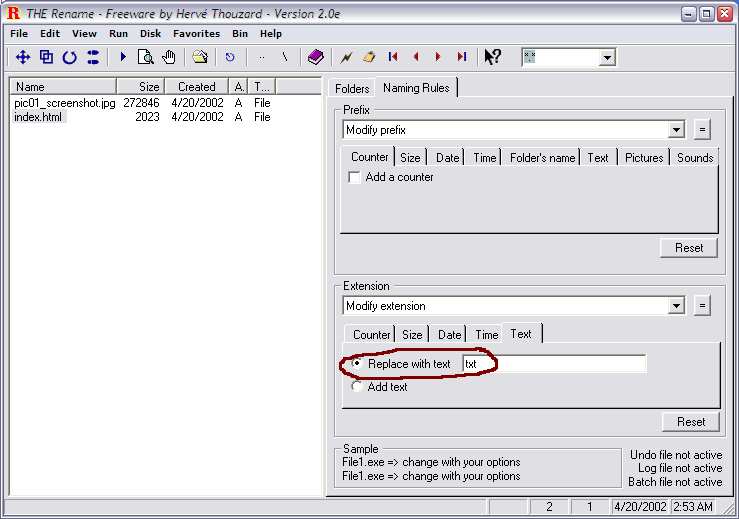Screen dimensions: 739x519
Task: Open the View menu
Action: [84, 33]
